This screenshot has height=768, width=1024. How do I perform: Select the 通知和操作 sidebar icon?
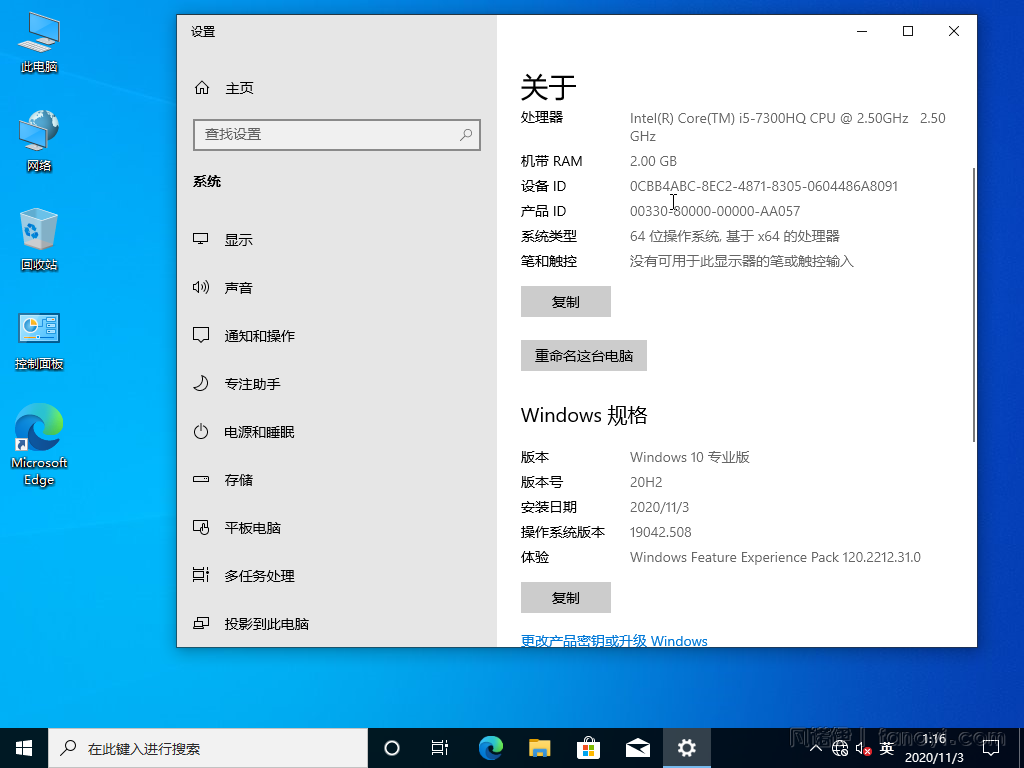pos(200,336)
